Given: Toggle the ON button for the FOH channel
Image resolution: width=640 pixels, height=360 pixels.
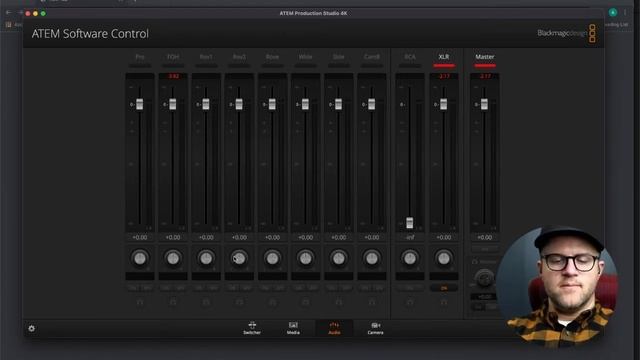Looking at the screenshot, I should point(166,288).
